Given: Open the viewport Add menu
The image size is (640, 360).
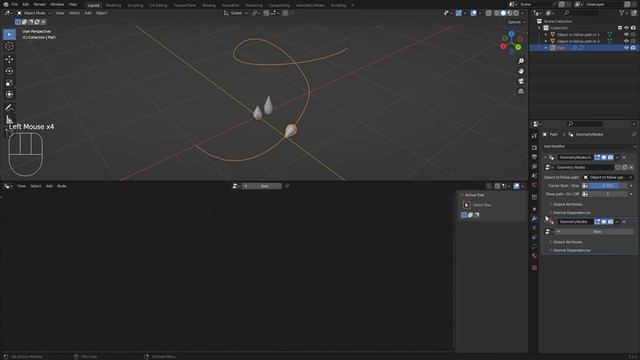Looking at the screenshot, I should [88, 13].
